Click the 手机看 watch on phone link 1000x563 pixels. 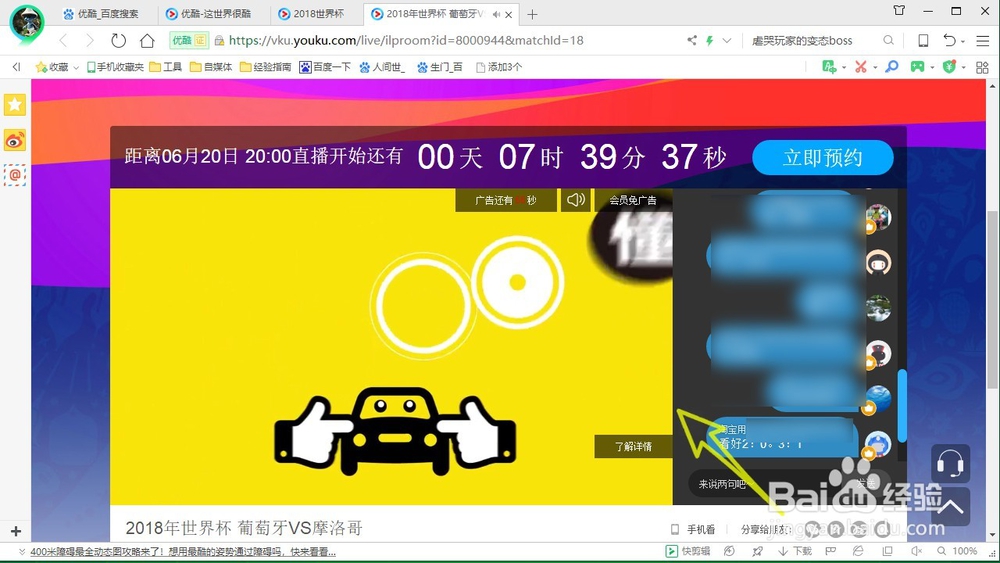pyautogui.click(x=693, y=529)
